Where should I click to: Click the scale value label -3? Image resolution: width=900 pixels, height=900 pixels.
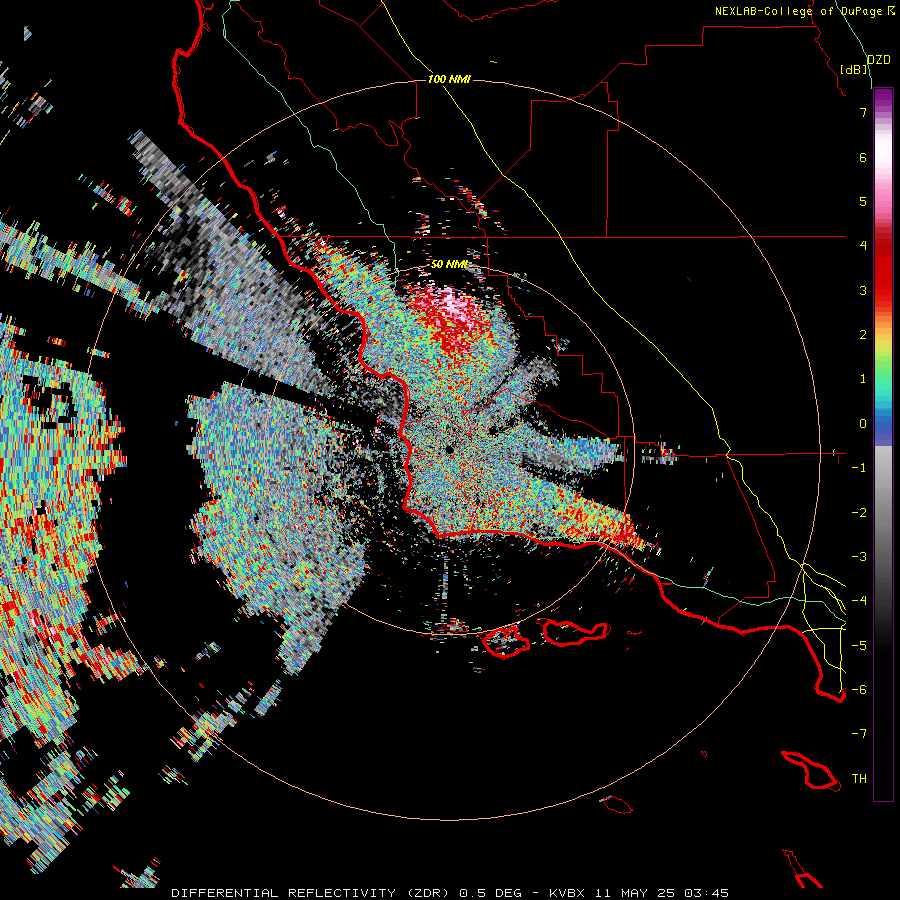point(859,557)
